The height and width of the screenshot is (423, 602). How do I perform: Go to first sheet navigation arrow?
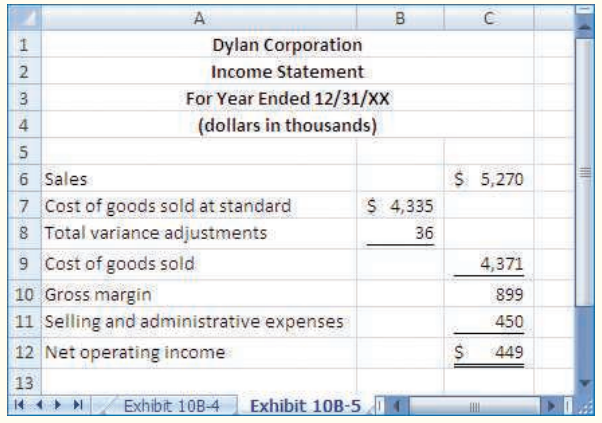pos(19,405)
